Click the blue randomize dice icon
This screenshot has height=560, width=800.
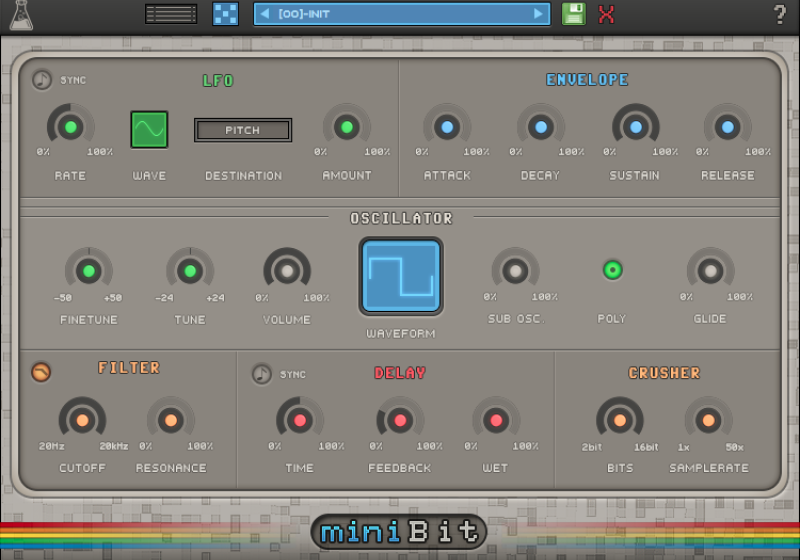tap(226, 14)
